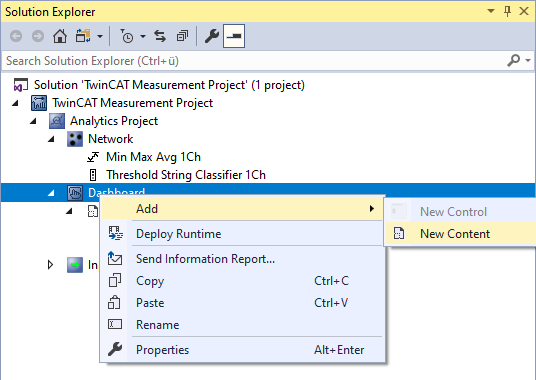This screenshot has height=380, width=536.
Task: Click the Pending Changes Filter clock icon
Action: tap(127, 36)
